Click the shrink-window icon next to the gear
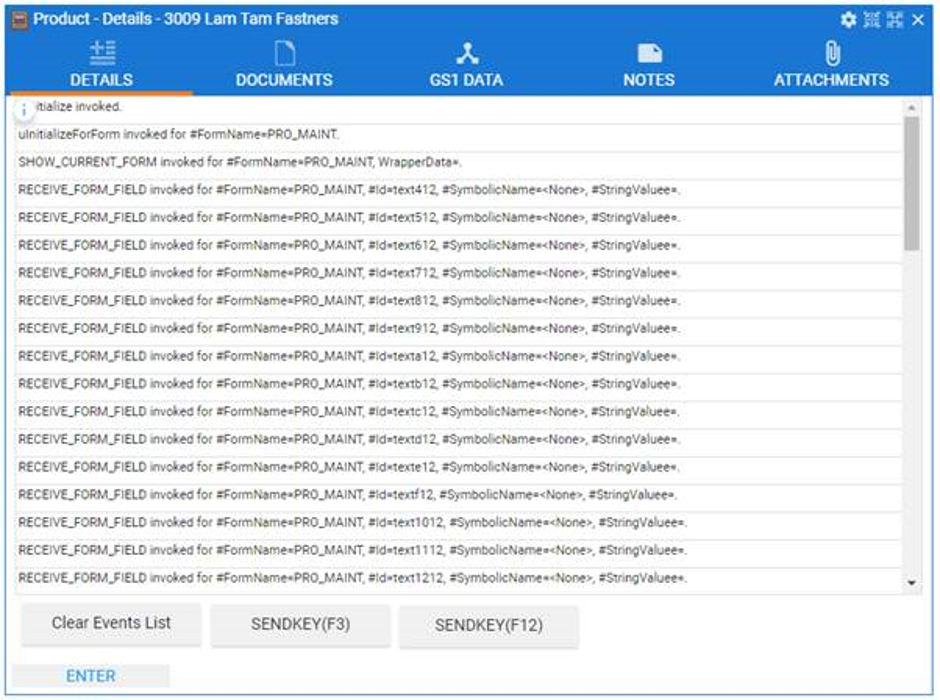 (872, 20)
